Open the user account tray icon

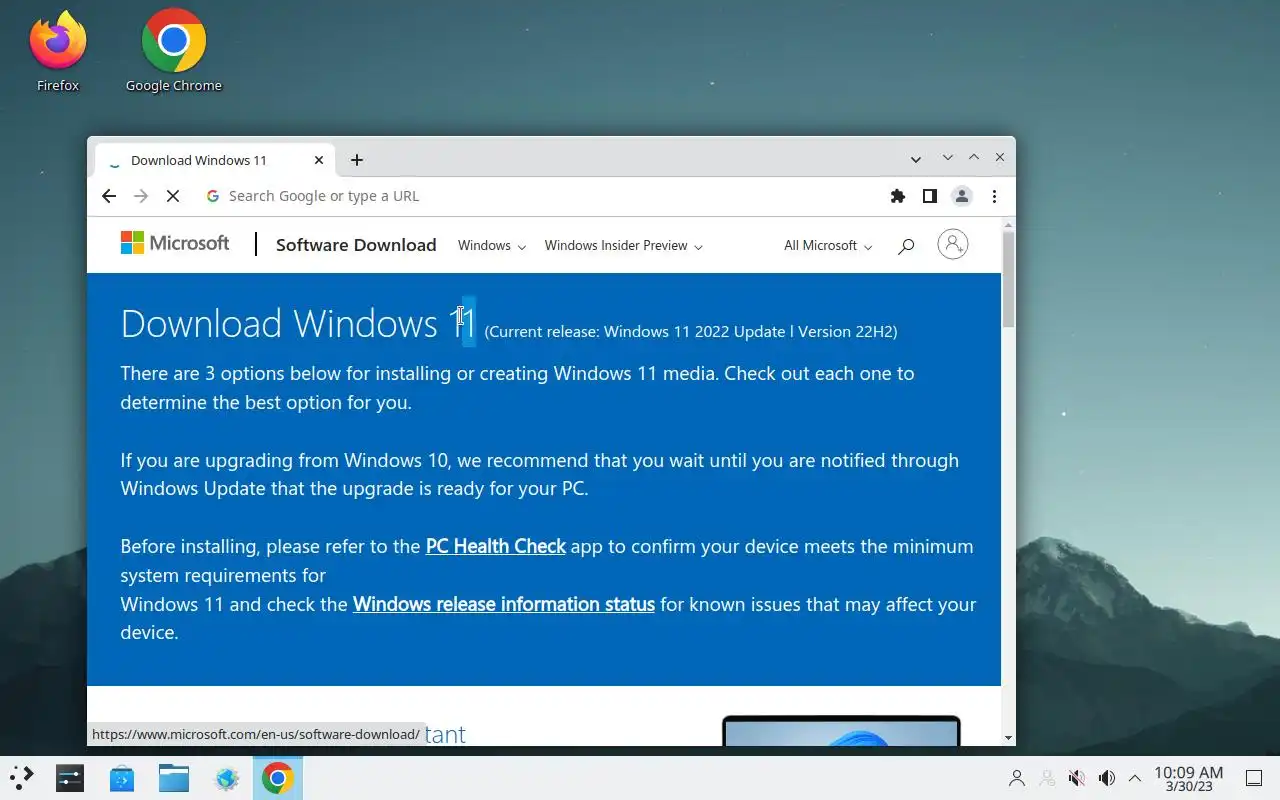[x=1017, y=778]
